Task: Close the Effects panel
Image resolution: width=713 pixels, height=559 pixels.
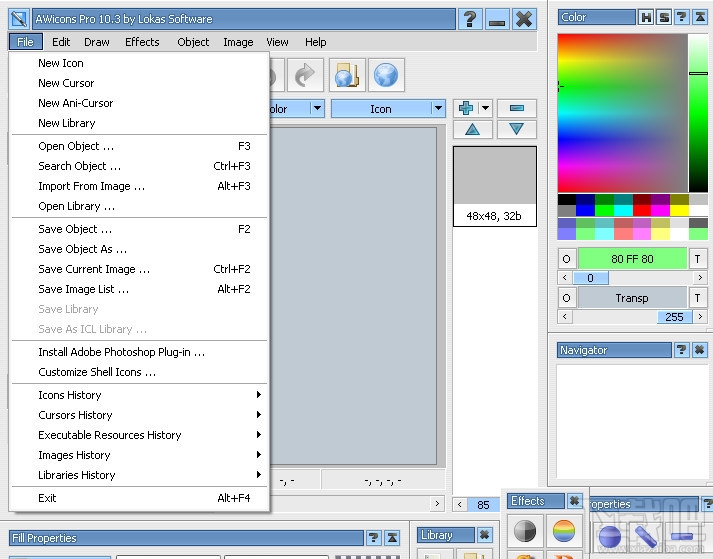Action: tap(575, 501)
